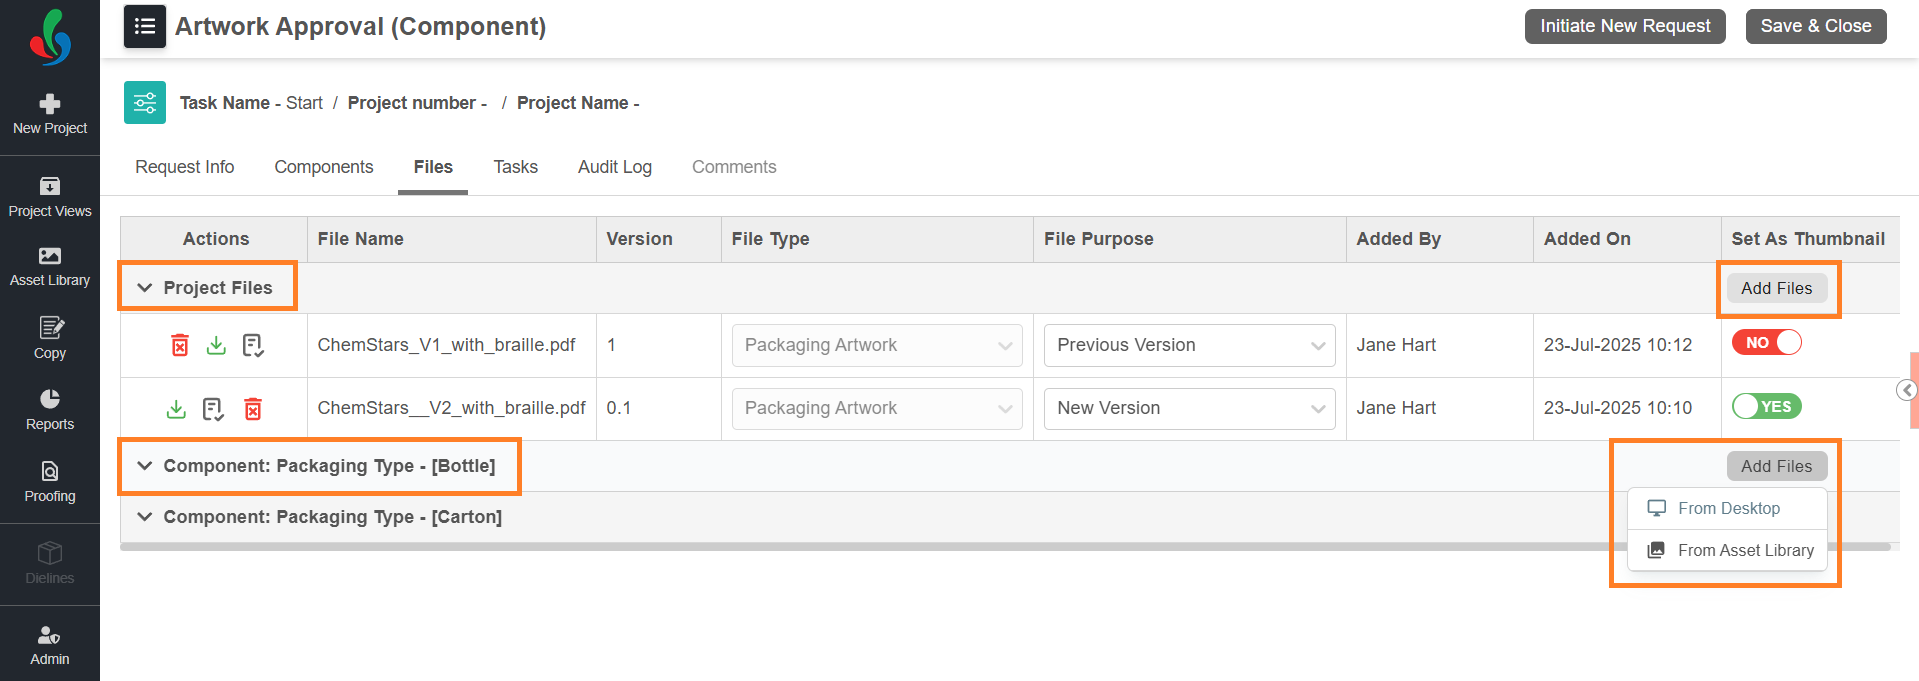Download ChemStars__V2_with_braille.pdf file
Image resolution: width=1919 pixels, height=681 pixels.
pyautogui.click(x=176, y=408)
